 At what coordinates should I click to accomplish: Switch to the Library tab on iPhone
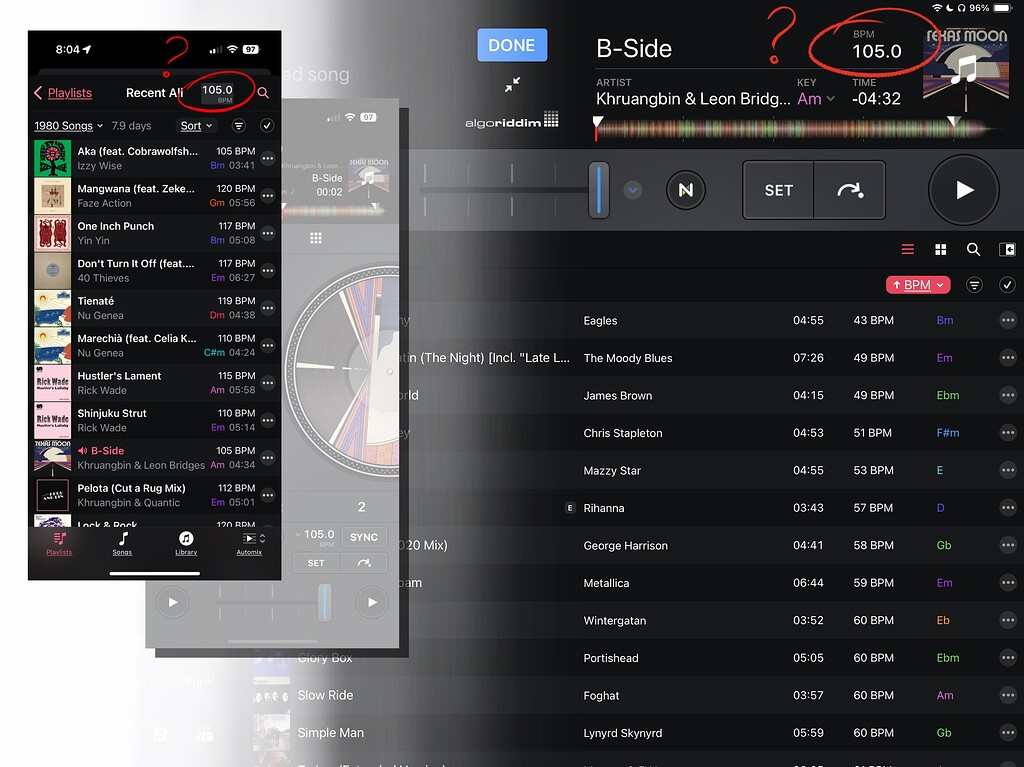tap(186, 544)
